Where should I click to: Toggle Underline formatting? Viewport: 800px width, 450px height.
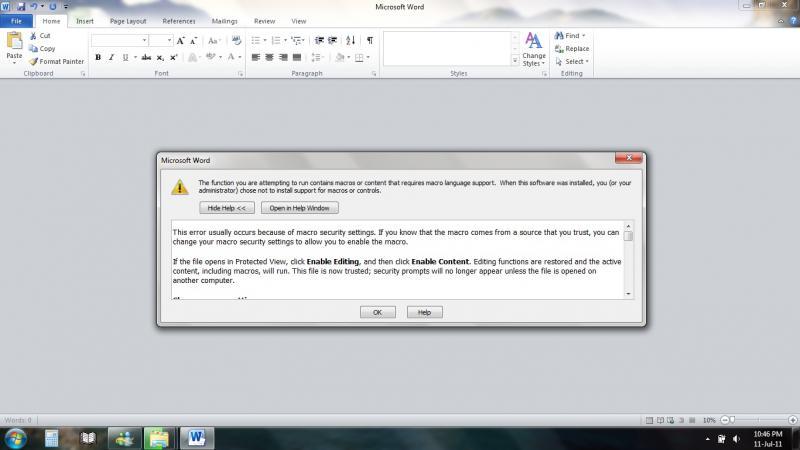coord(125,57)
